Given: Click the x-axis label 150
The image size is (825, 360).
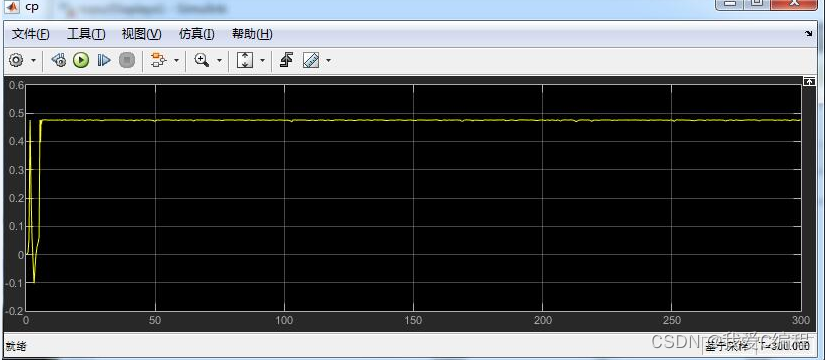Looking at the screenshot, I should 414,320.
